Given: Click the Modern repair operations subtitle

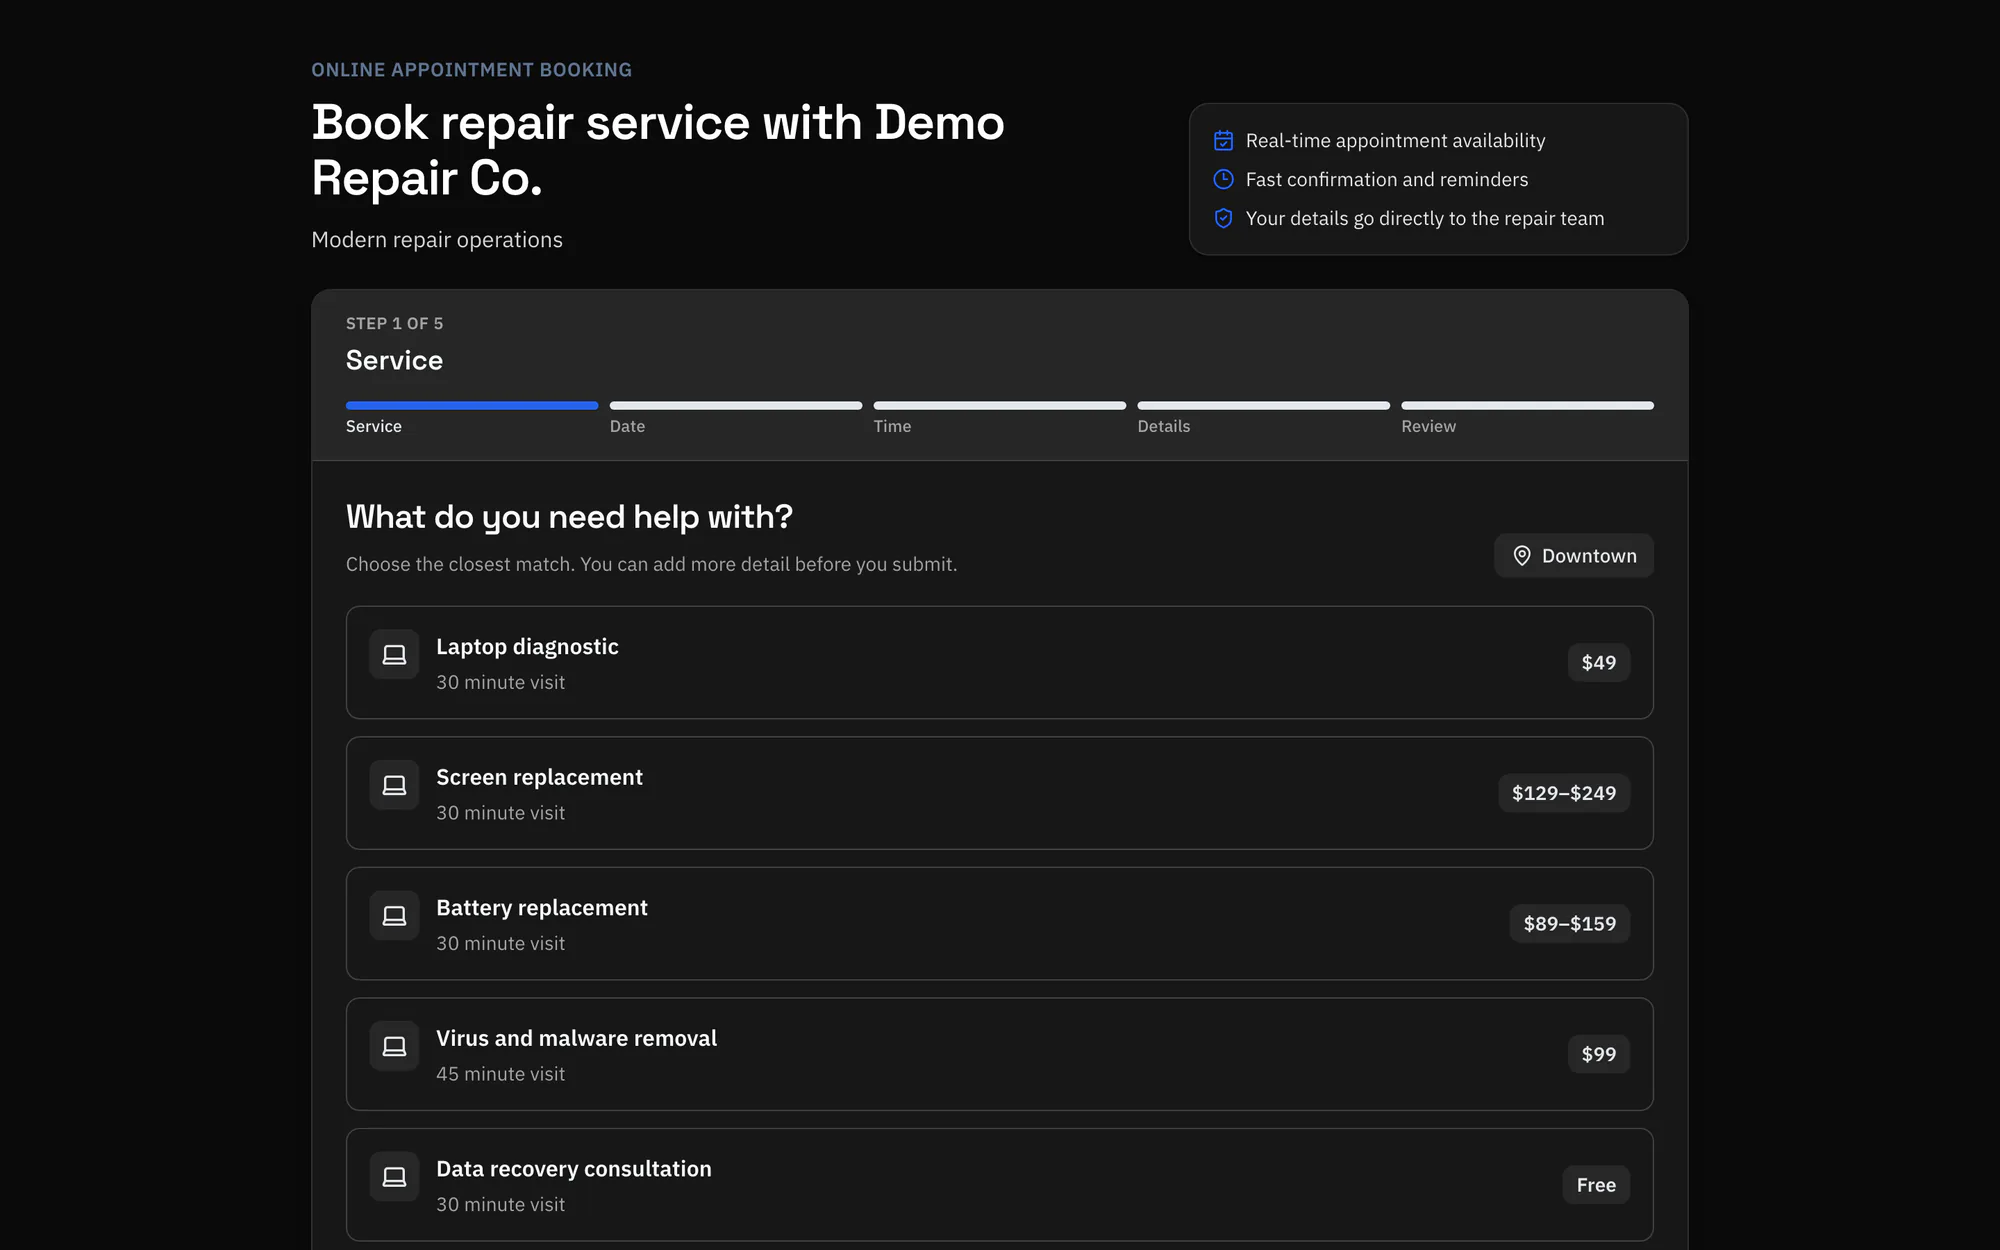Looking at the screenshot, I should coord(437,240).
